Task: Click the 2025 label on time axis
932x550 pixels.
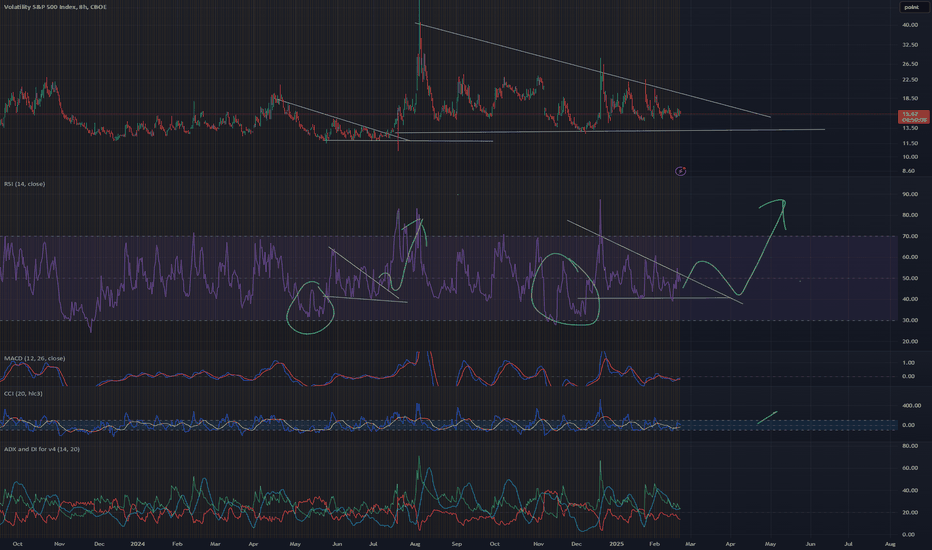Action: pyautogui.click(x=616, y=543)
